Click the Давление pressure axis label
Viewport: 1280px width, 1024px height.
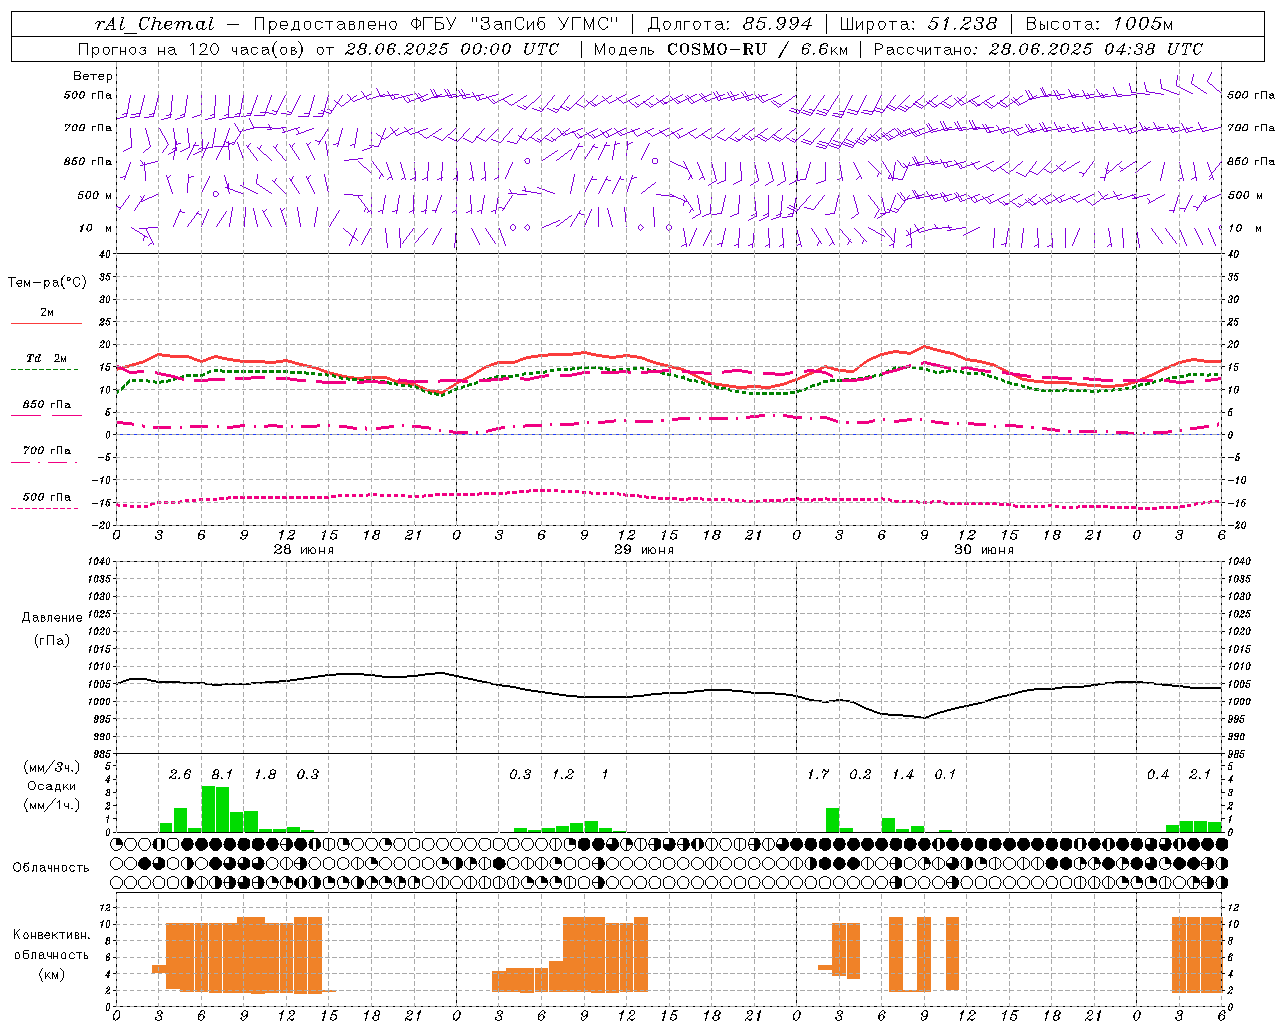[51, 618]
